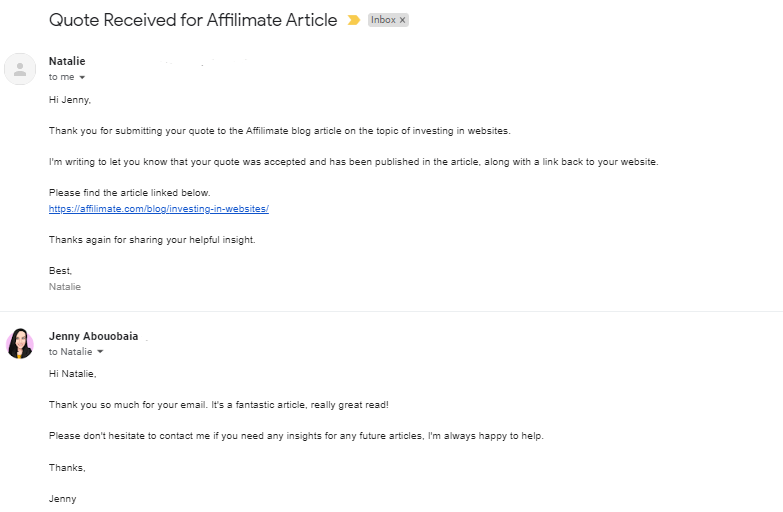This screenshot has width=783, height=512.
Task: Click Natalie's default gray avatar icon
Action: pos(20,69)
